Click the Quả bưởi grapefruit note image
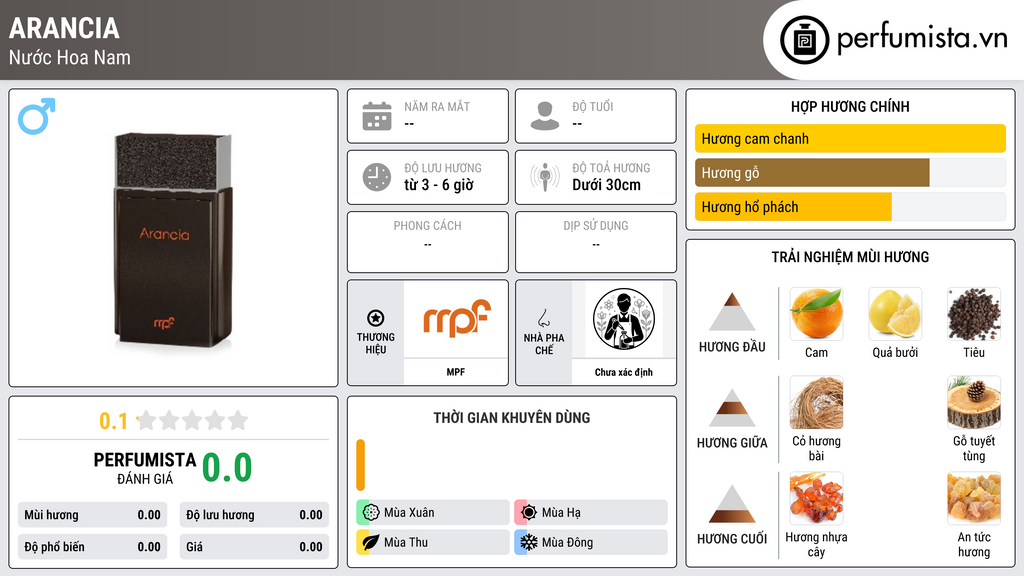Image resolution: width=1024 pixels, height=576 pixels. pyautogui.click(x=895, y=314)
